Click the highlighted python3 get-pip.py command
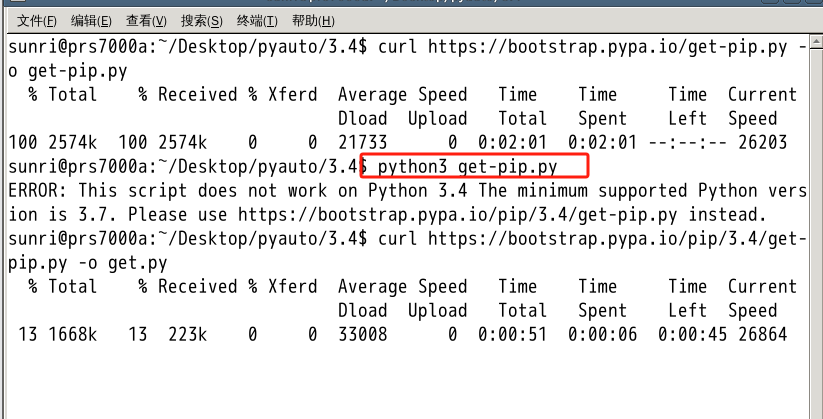Screen dimensions: 823x419 (467, 166)
